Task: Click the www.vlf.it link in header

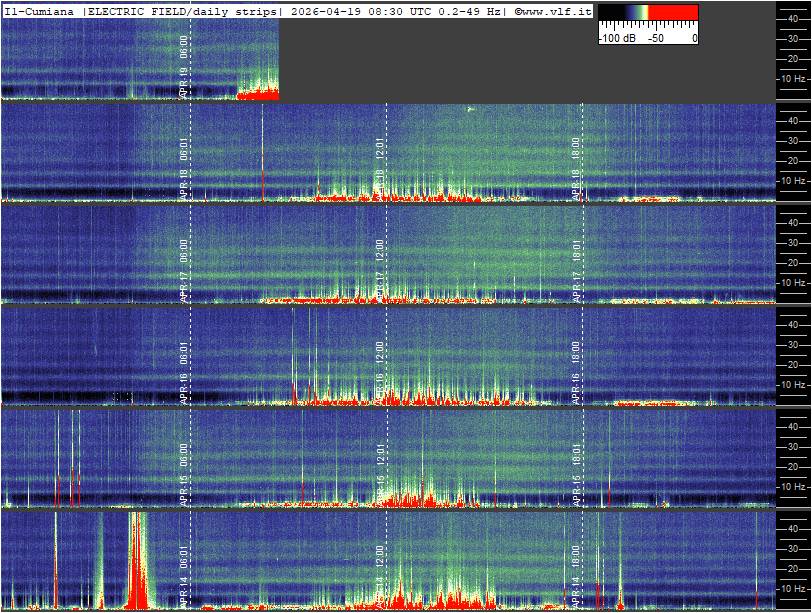Action: click(556, 11)
